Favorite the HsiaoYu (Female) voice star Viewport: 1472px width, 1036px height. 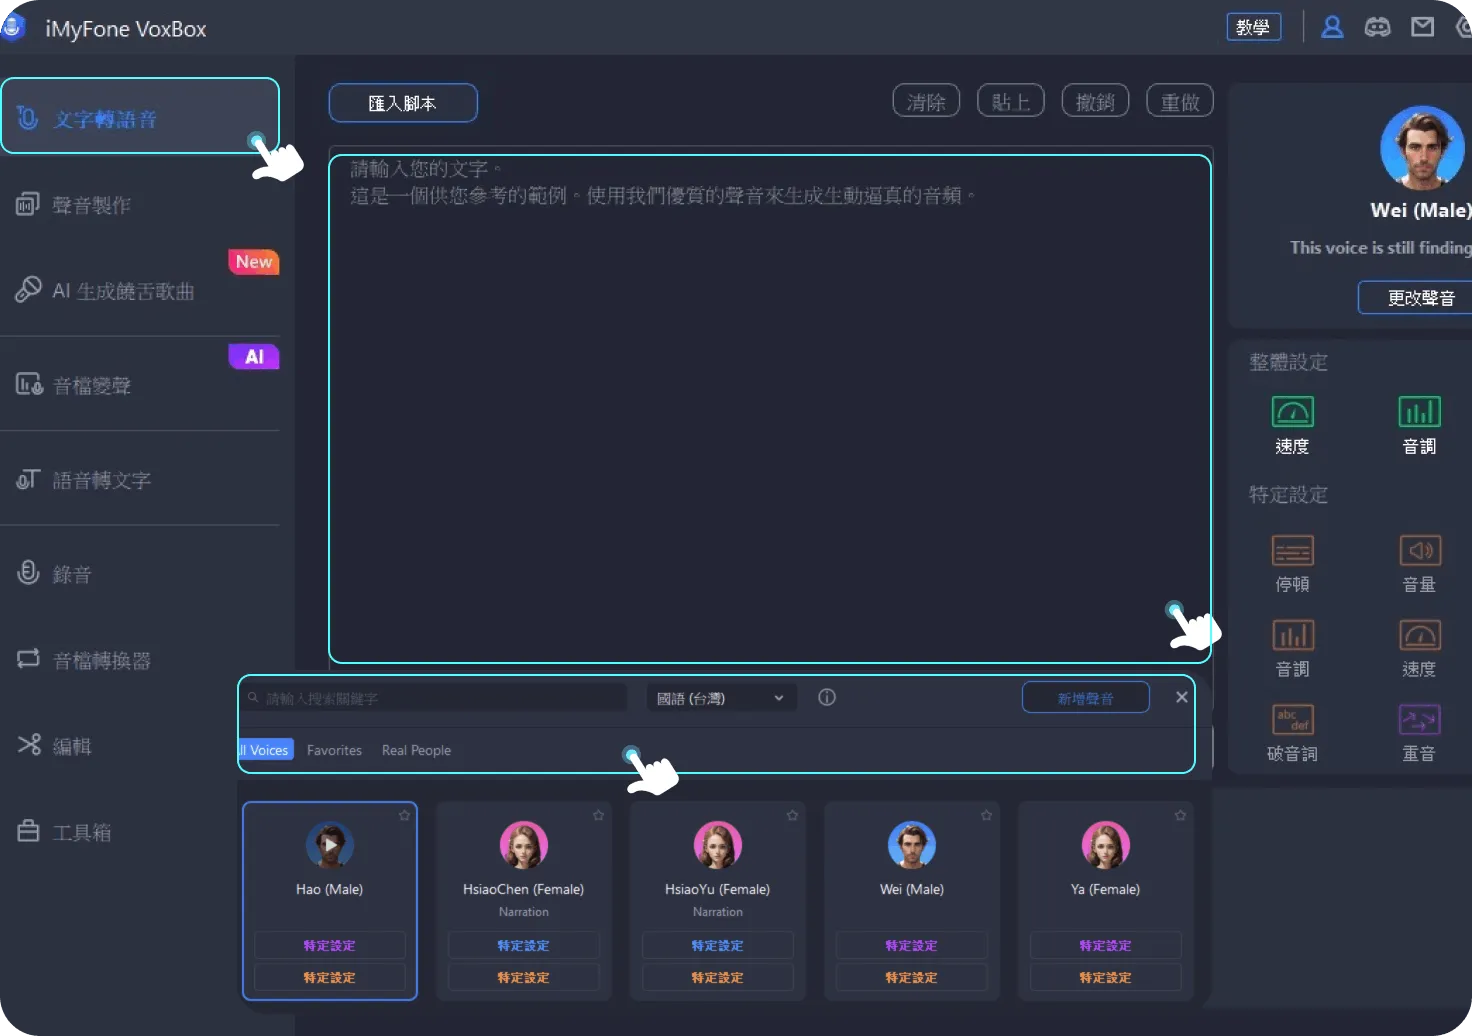click(792, 815)
